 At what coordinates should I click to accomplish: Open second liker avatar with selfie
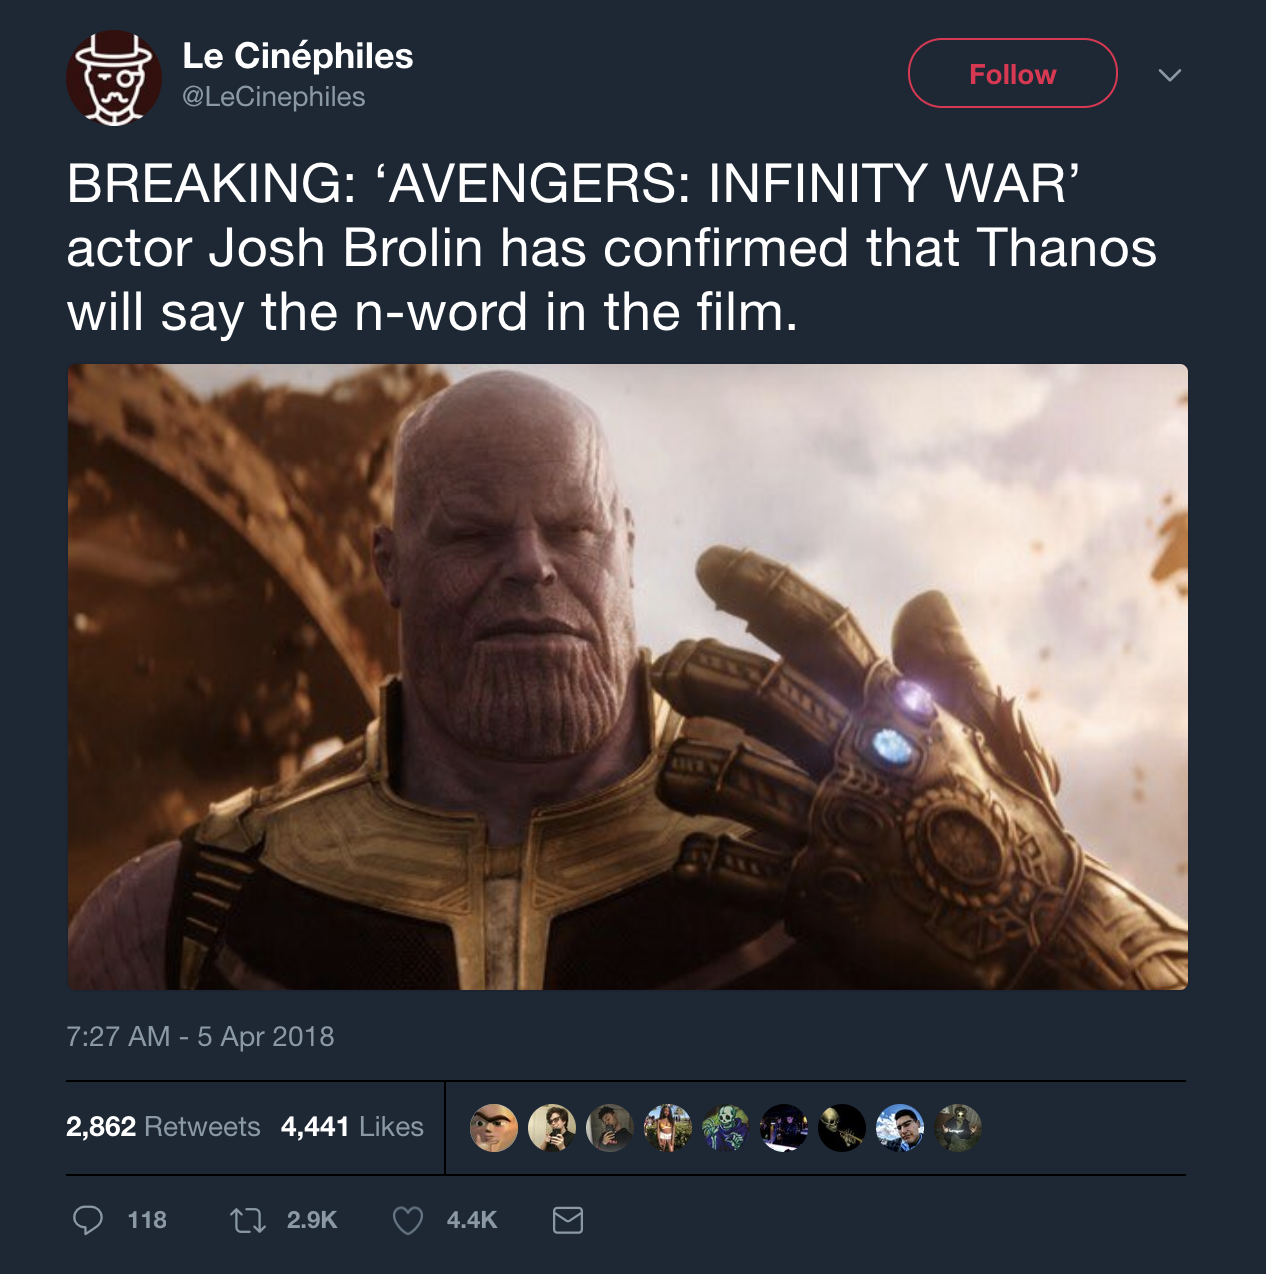552,1128
